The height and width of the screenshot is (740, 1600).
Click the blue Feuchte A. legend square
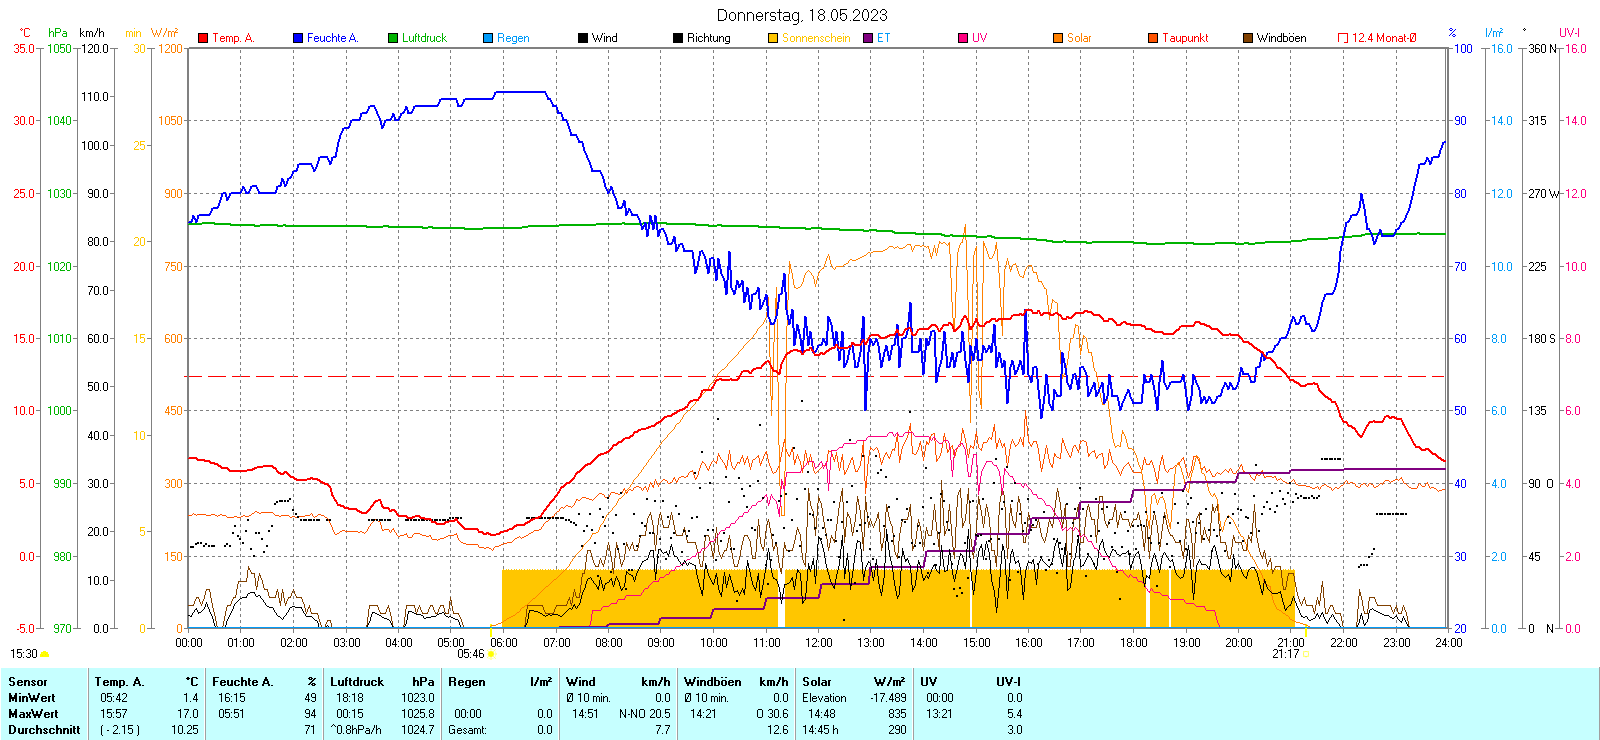pos(298,38)
